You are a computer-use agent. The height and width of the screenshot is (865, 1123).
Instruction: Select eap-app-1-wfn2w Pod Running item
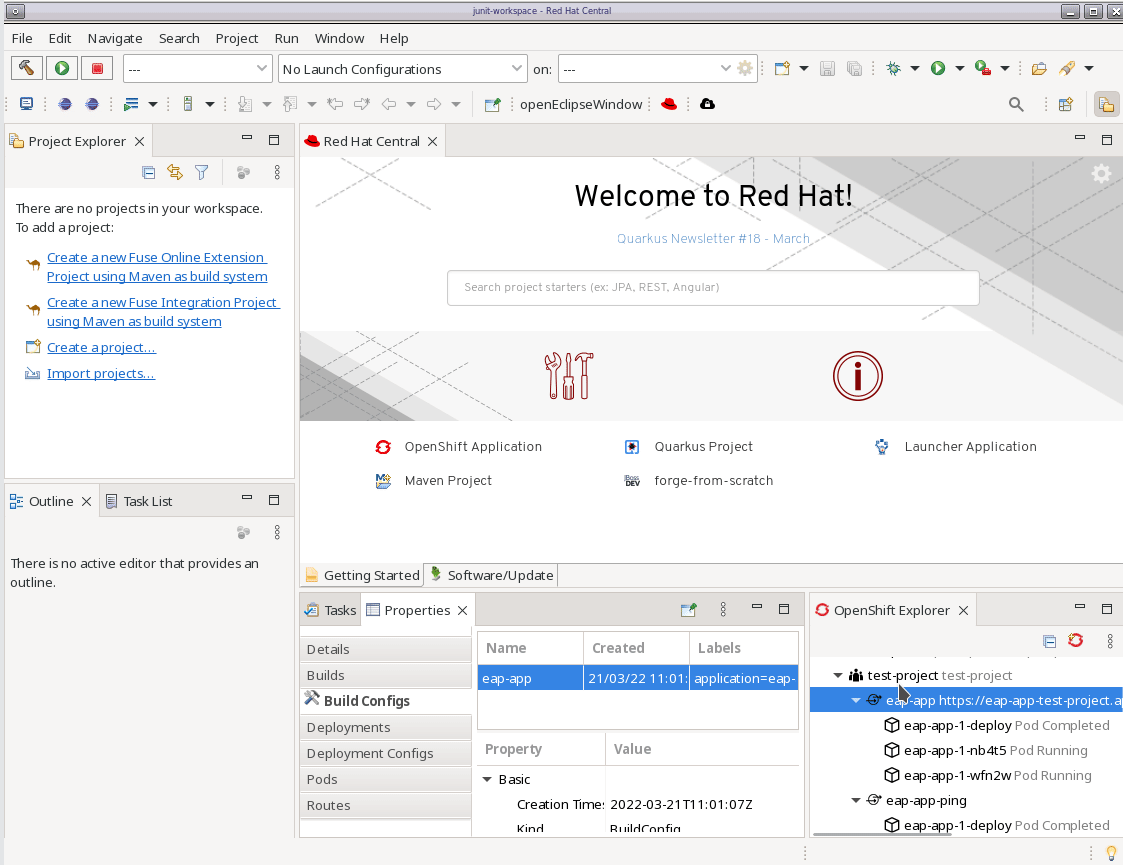tap(988, 775)
